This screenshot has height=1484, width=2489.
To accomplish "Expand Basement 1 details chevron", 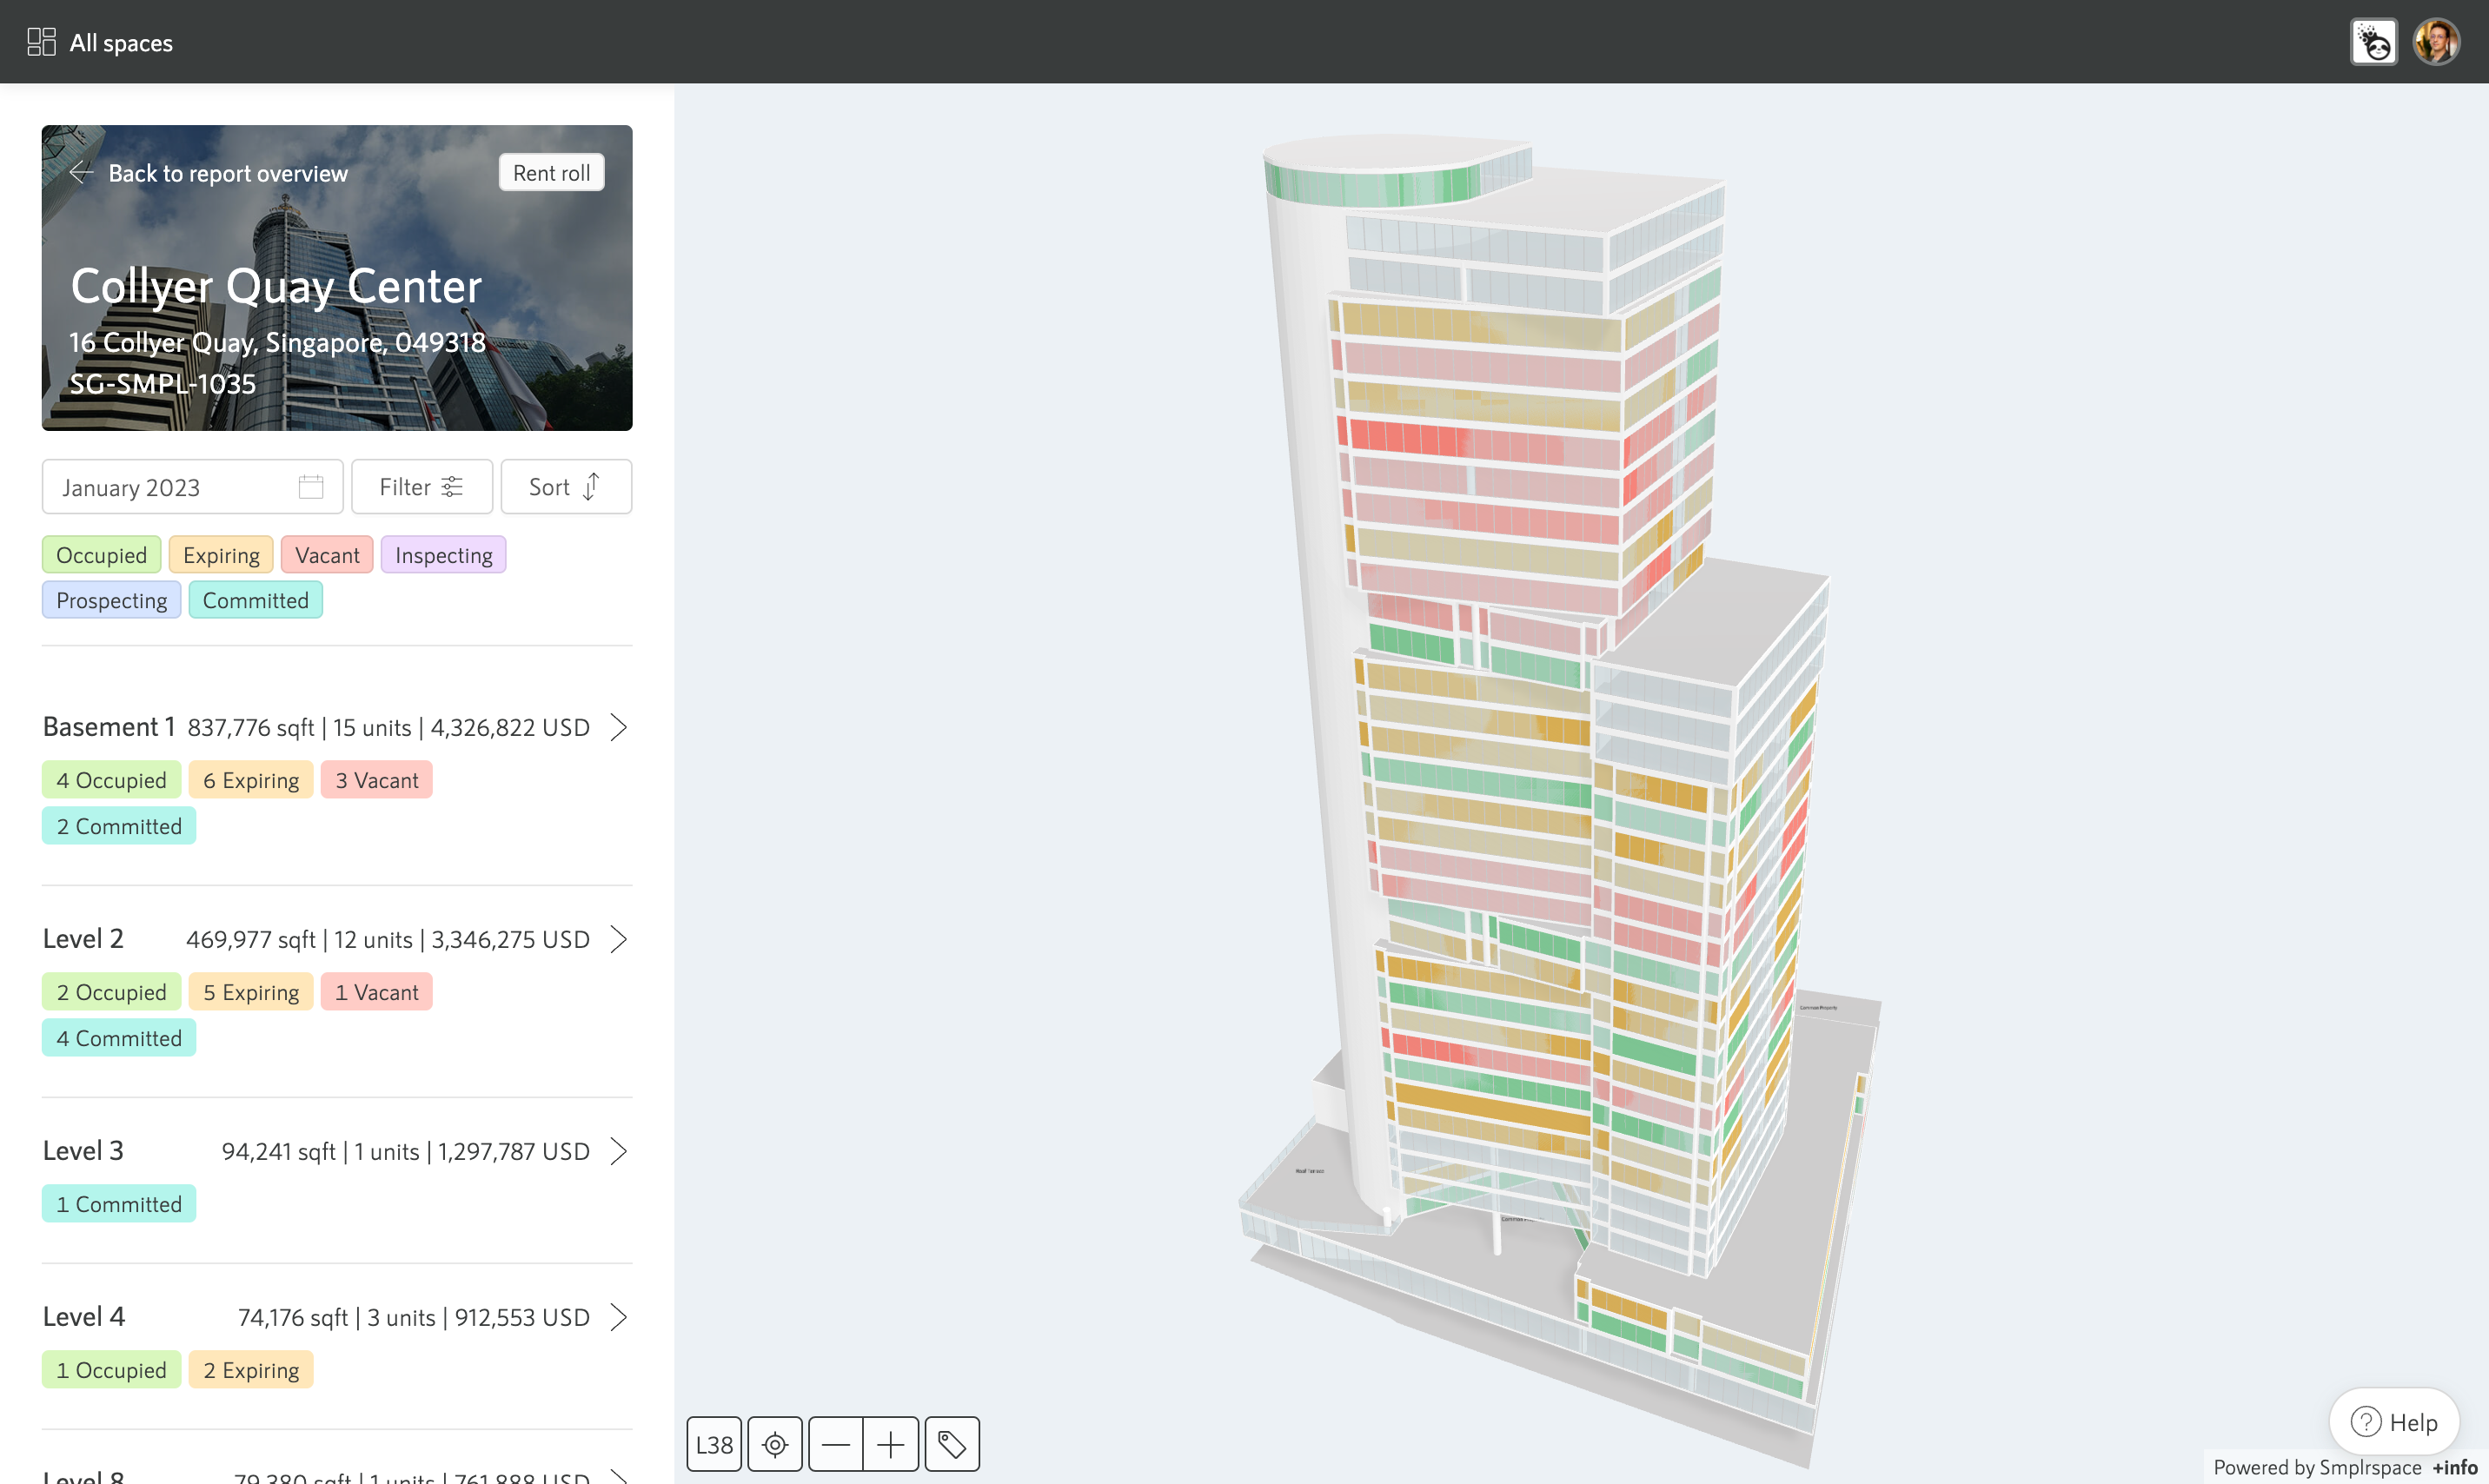I will pyautogui.click(x=618, y=727).
